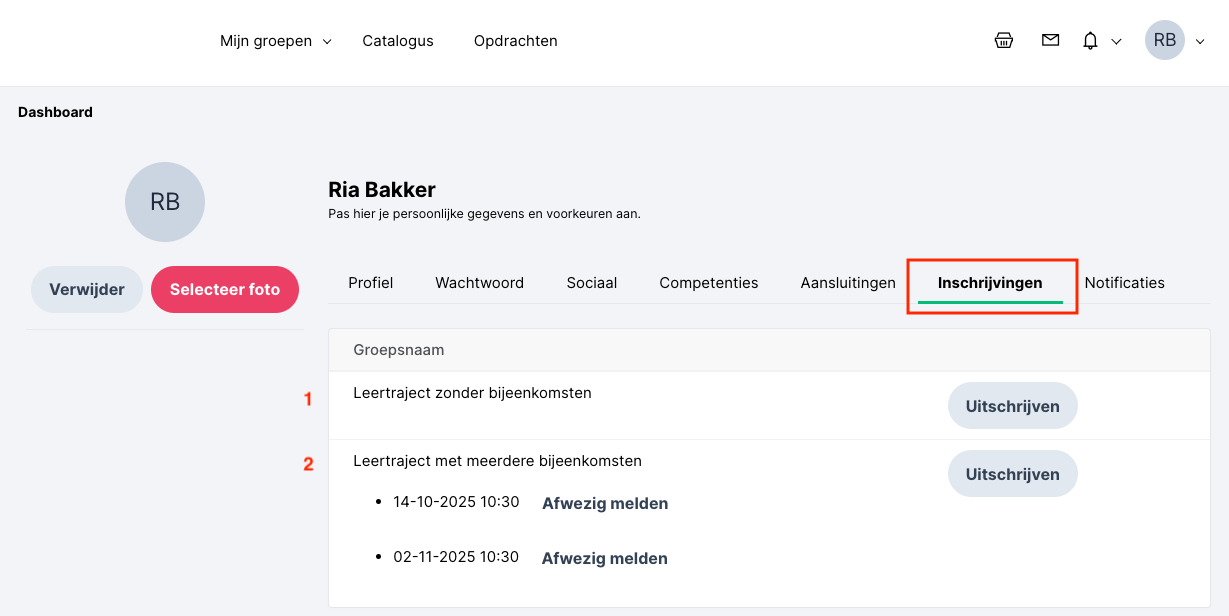Click the large RB profile picture

165,202
